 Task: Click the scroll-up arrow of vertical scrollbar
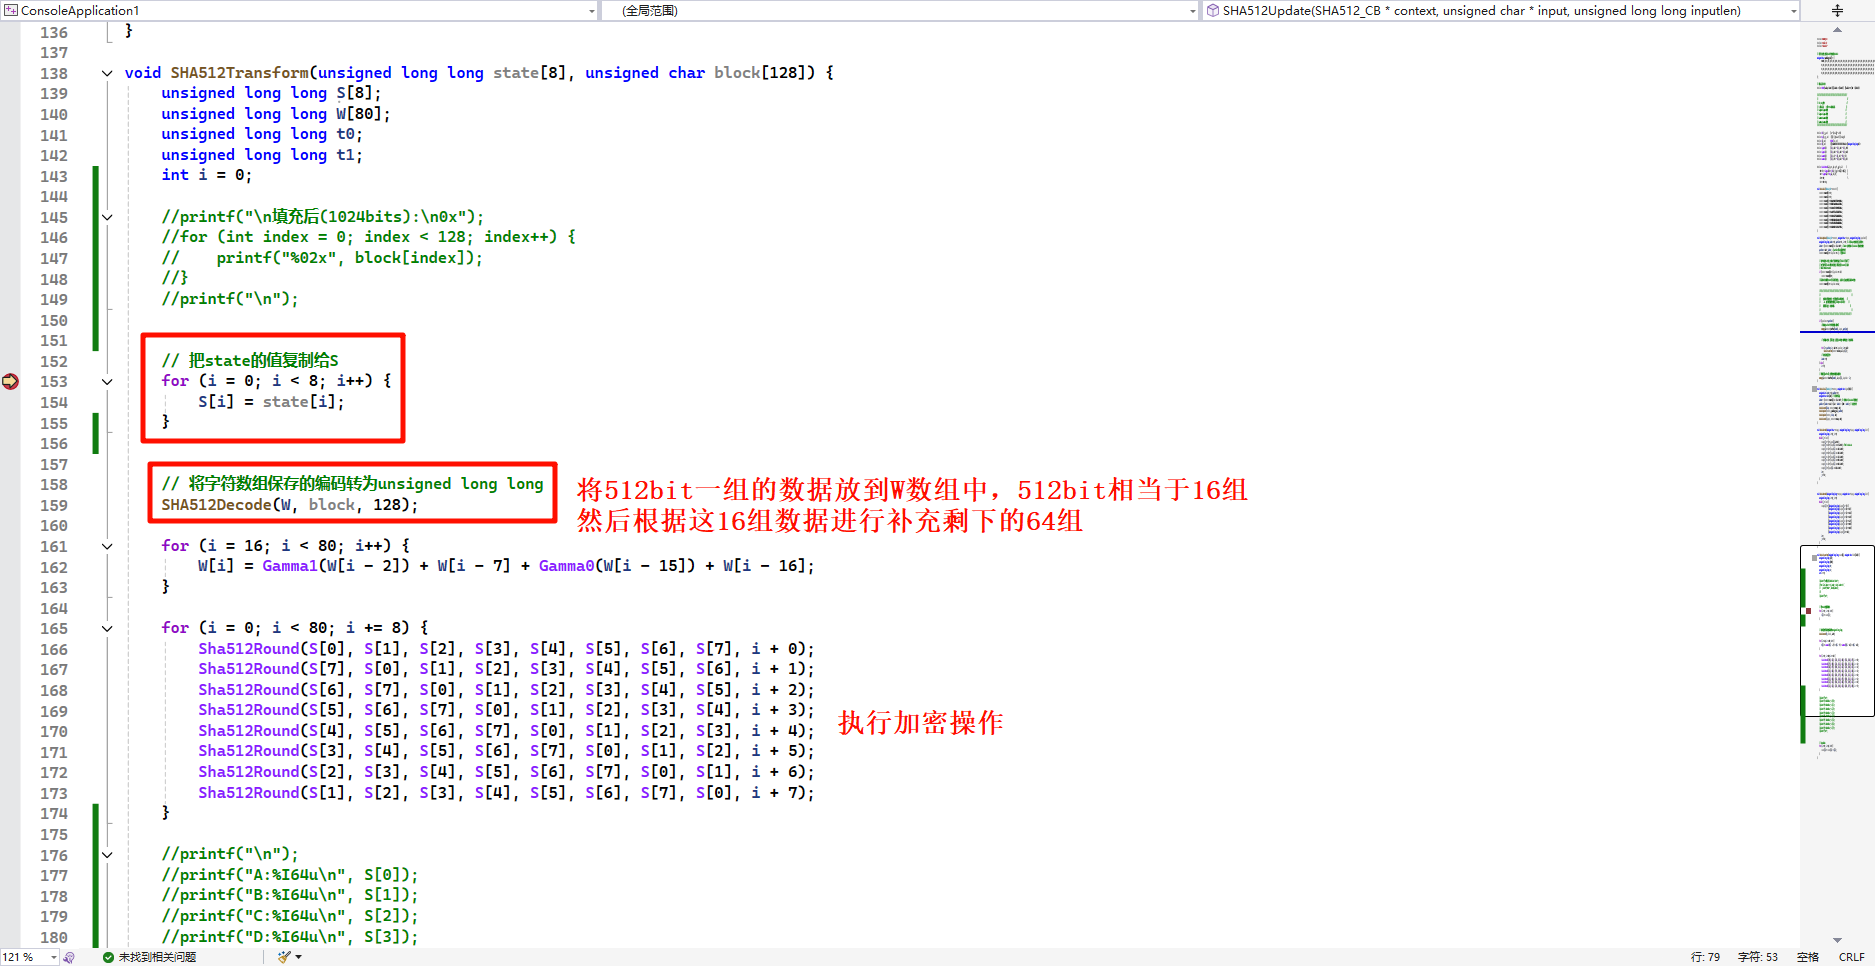(1837, 30)
